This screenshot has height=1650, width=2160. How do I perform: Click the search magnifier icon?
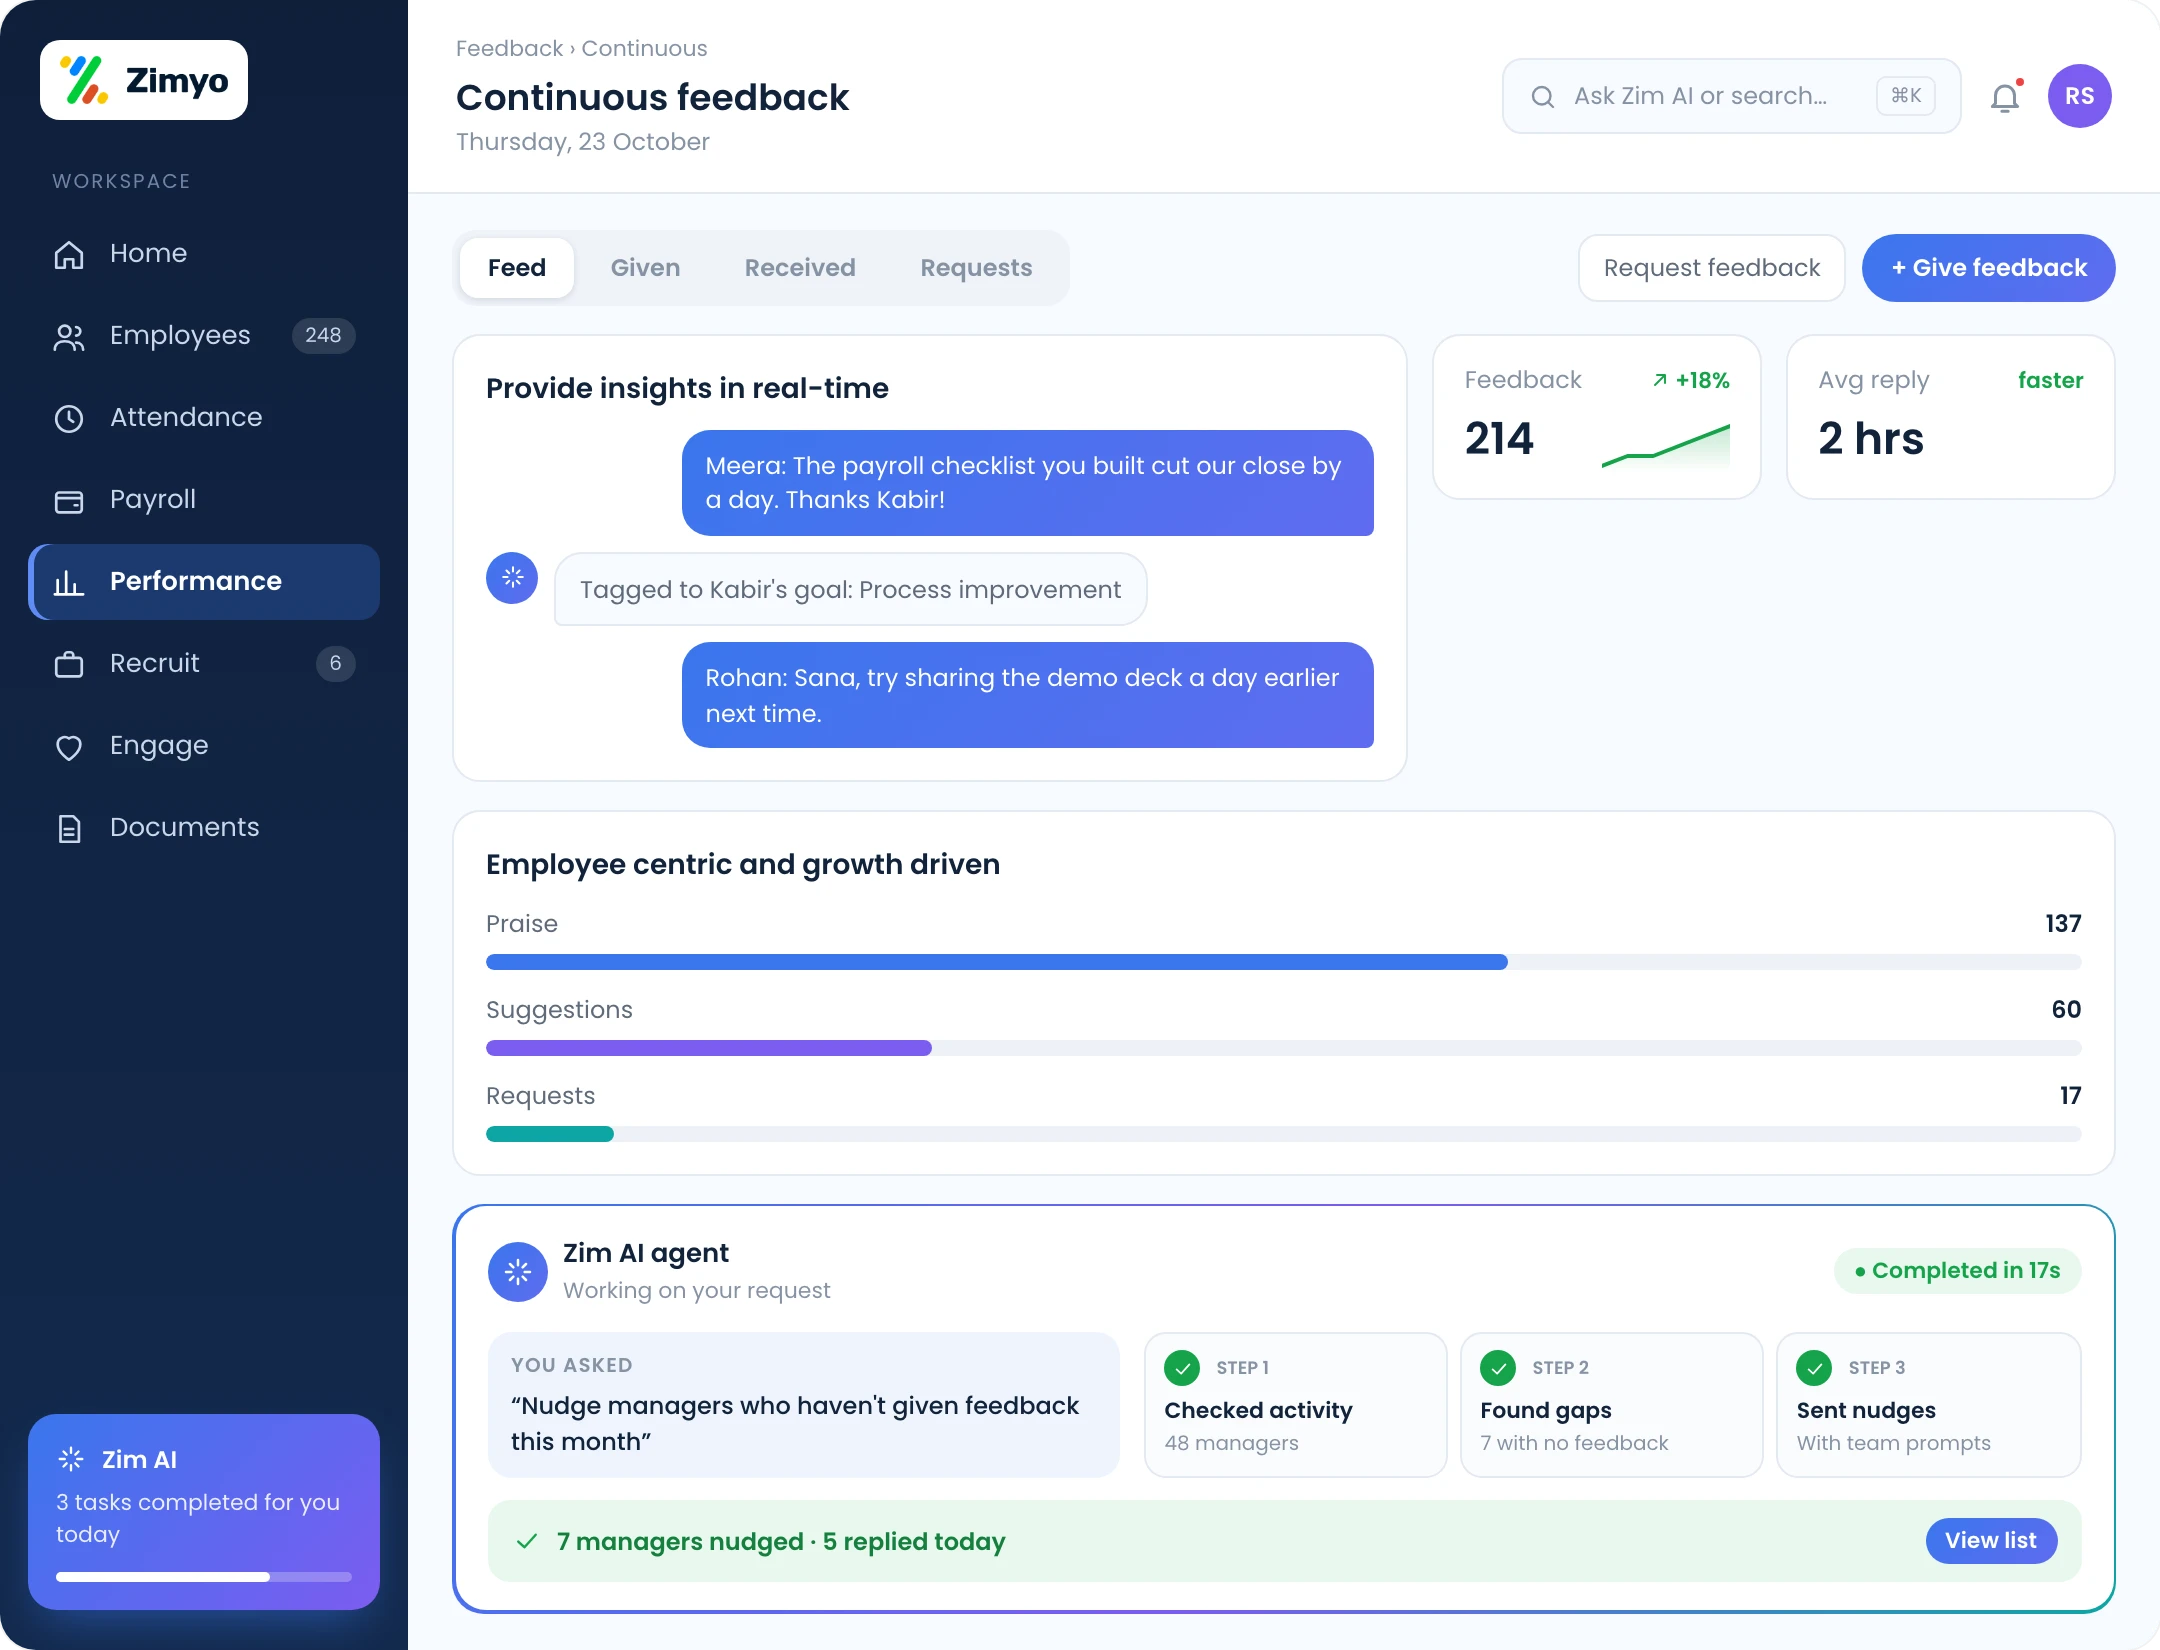(x=1543, y=97)
